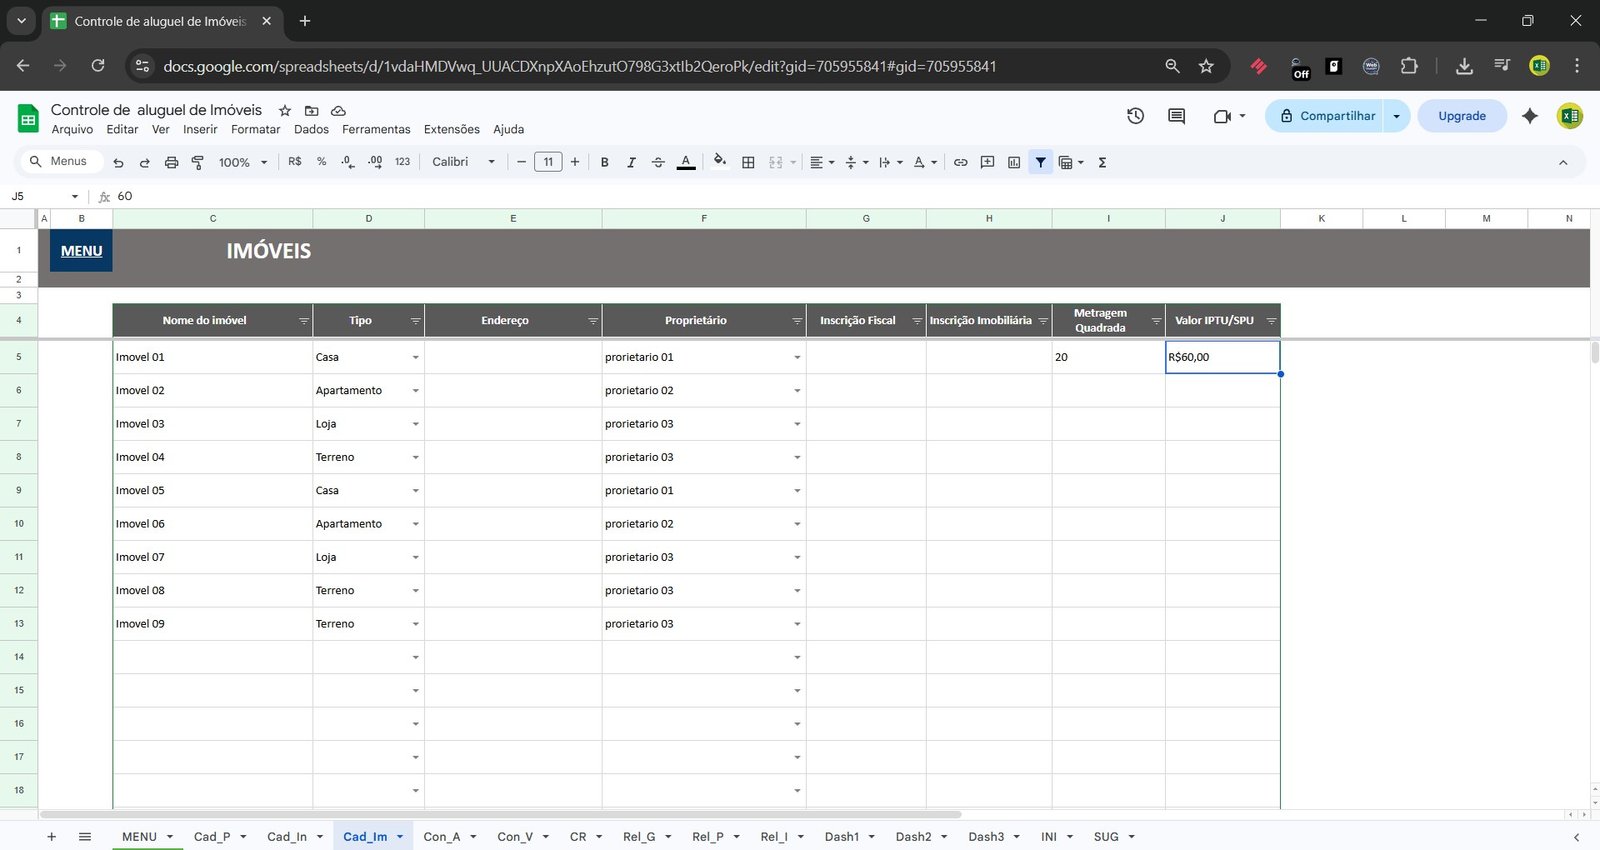Screen dimensions: 1600x850
Task: Open the functions sigma icon
Action: pyautogui.click(x=1102, y=162)
